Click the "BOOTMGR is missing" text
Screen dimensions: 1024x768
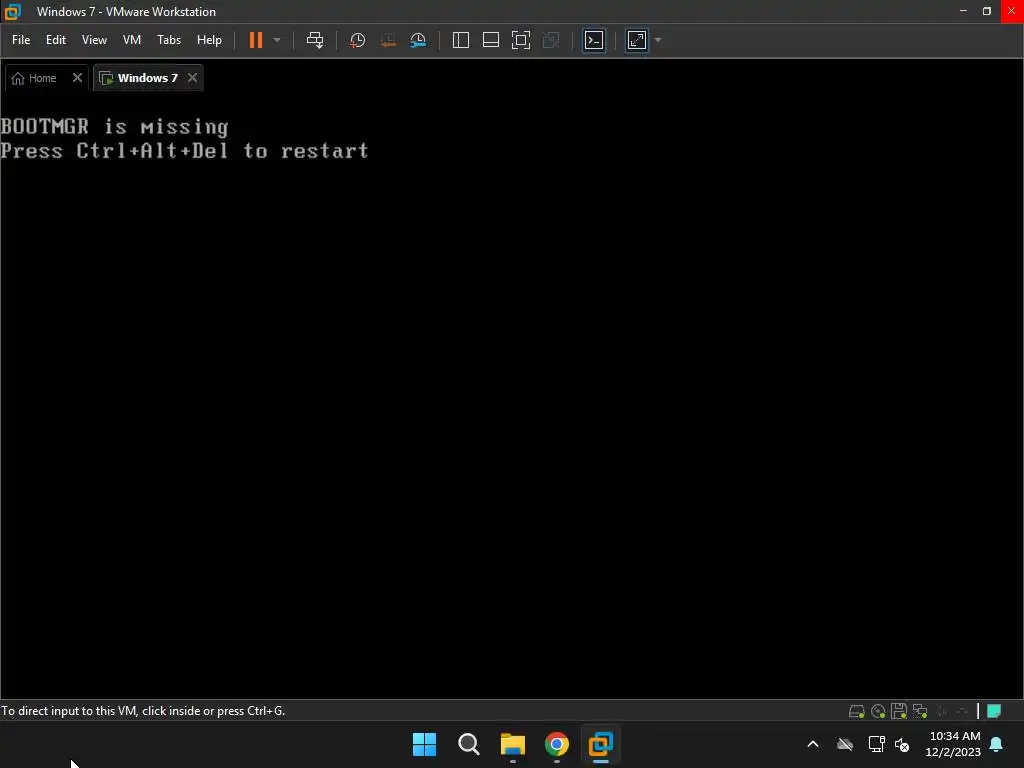(x=115, y=127)
